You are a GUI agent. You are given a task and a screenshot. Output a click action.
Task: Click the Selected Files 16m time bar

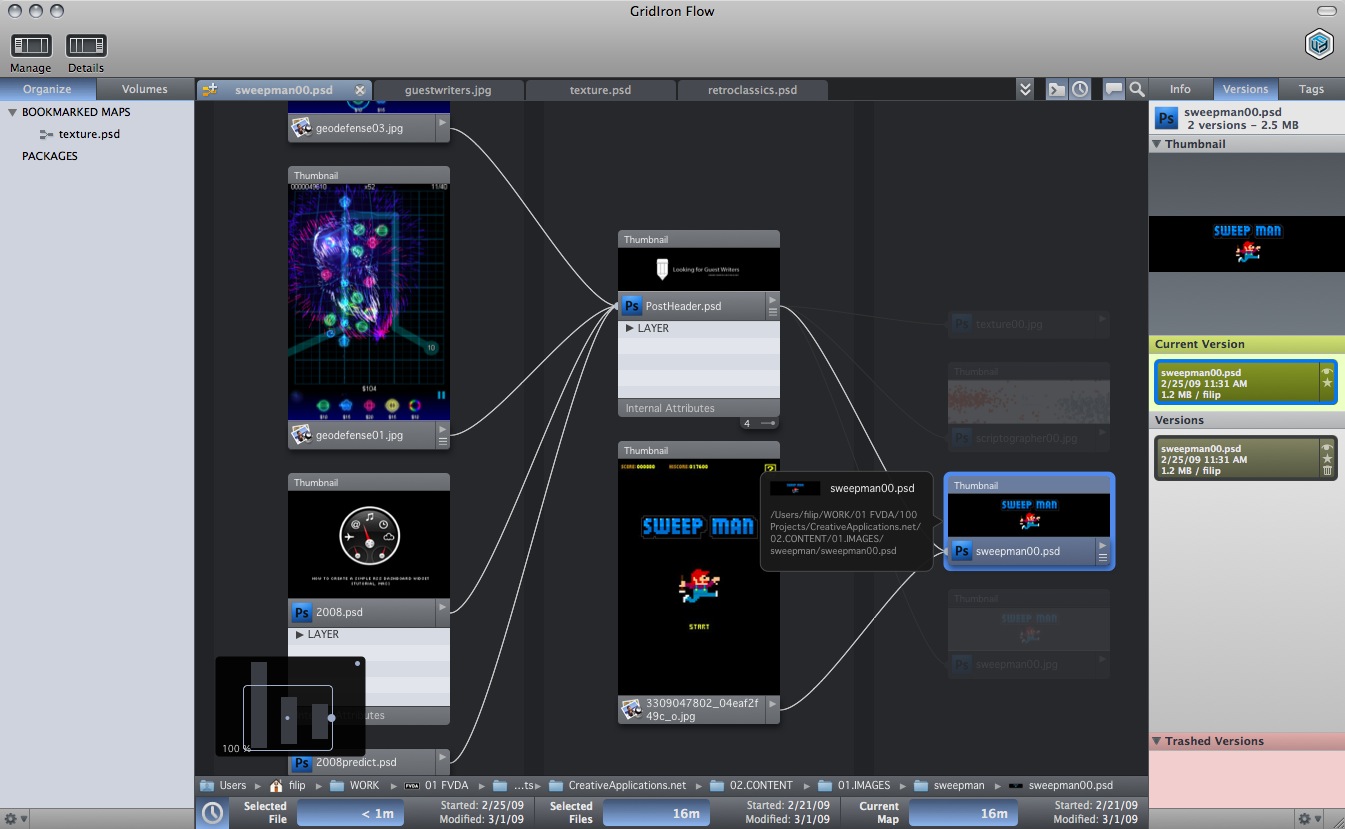656,813
